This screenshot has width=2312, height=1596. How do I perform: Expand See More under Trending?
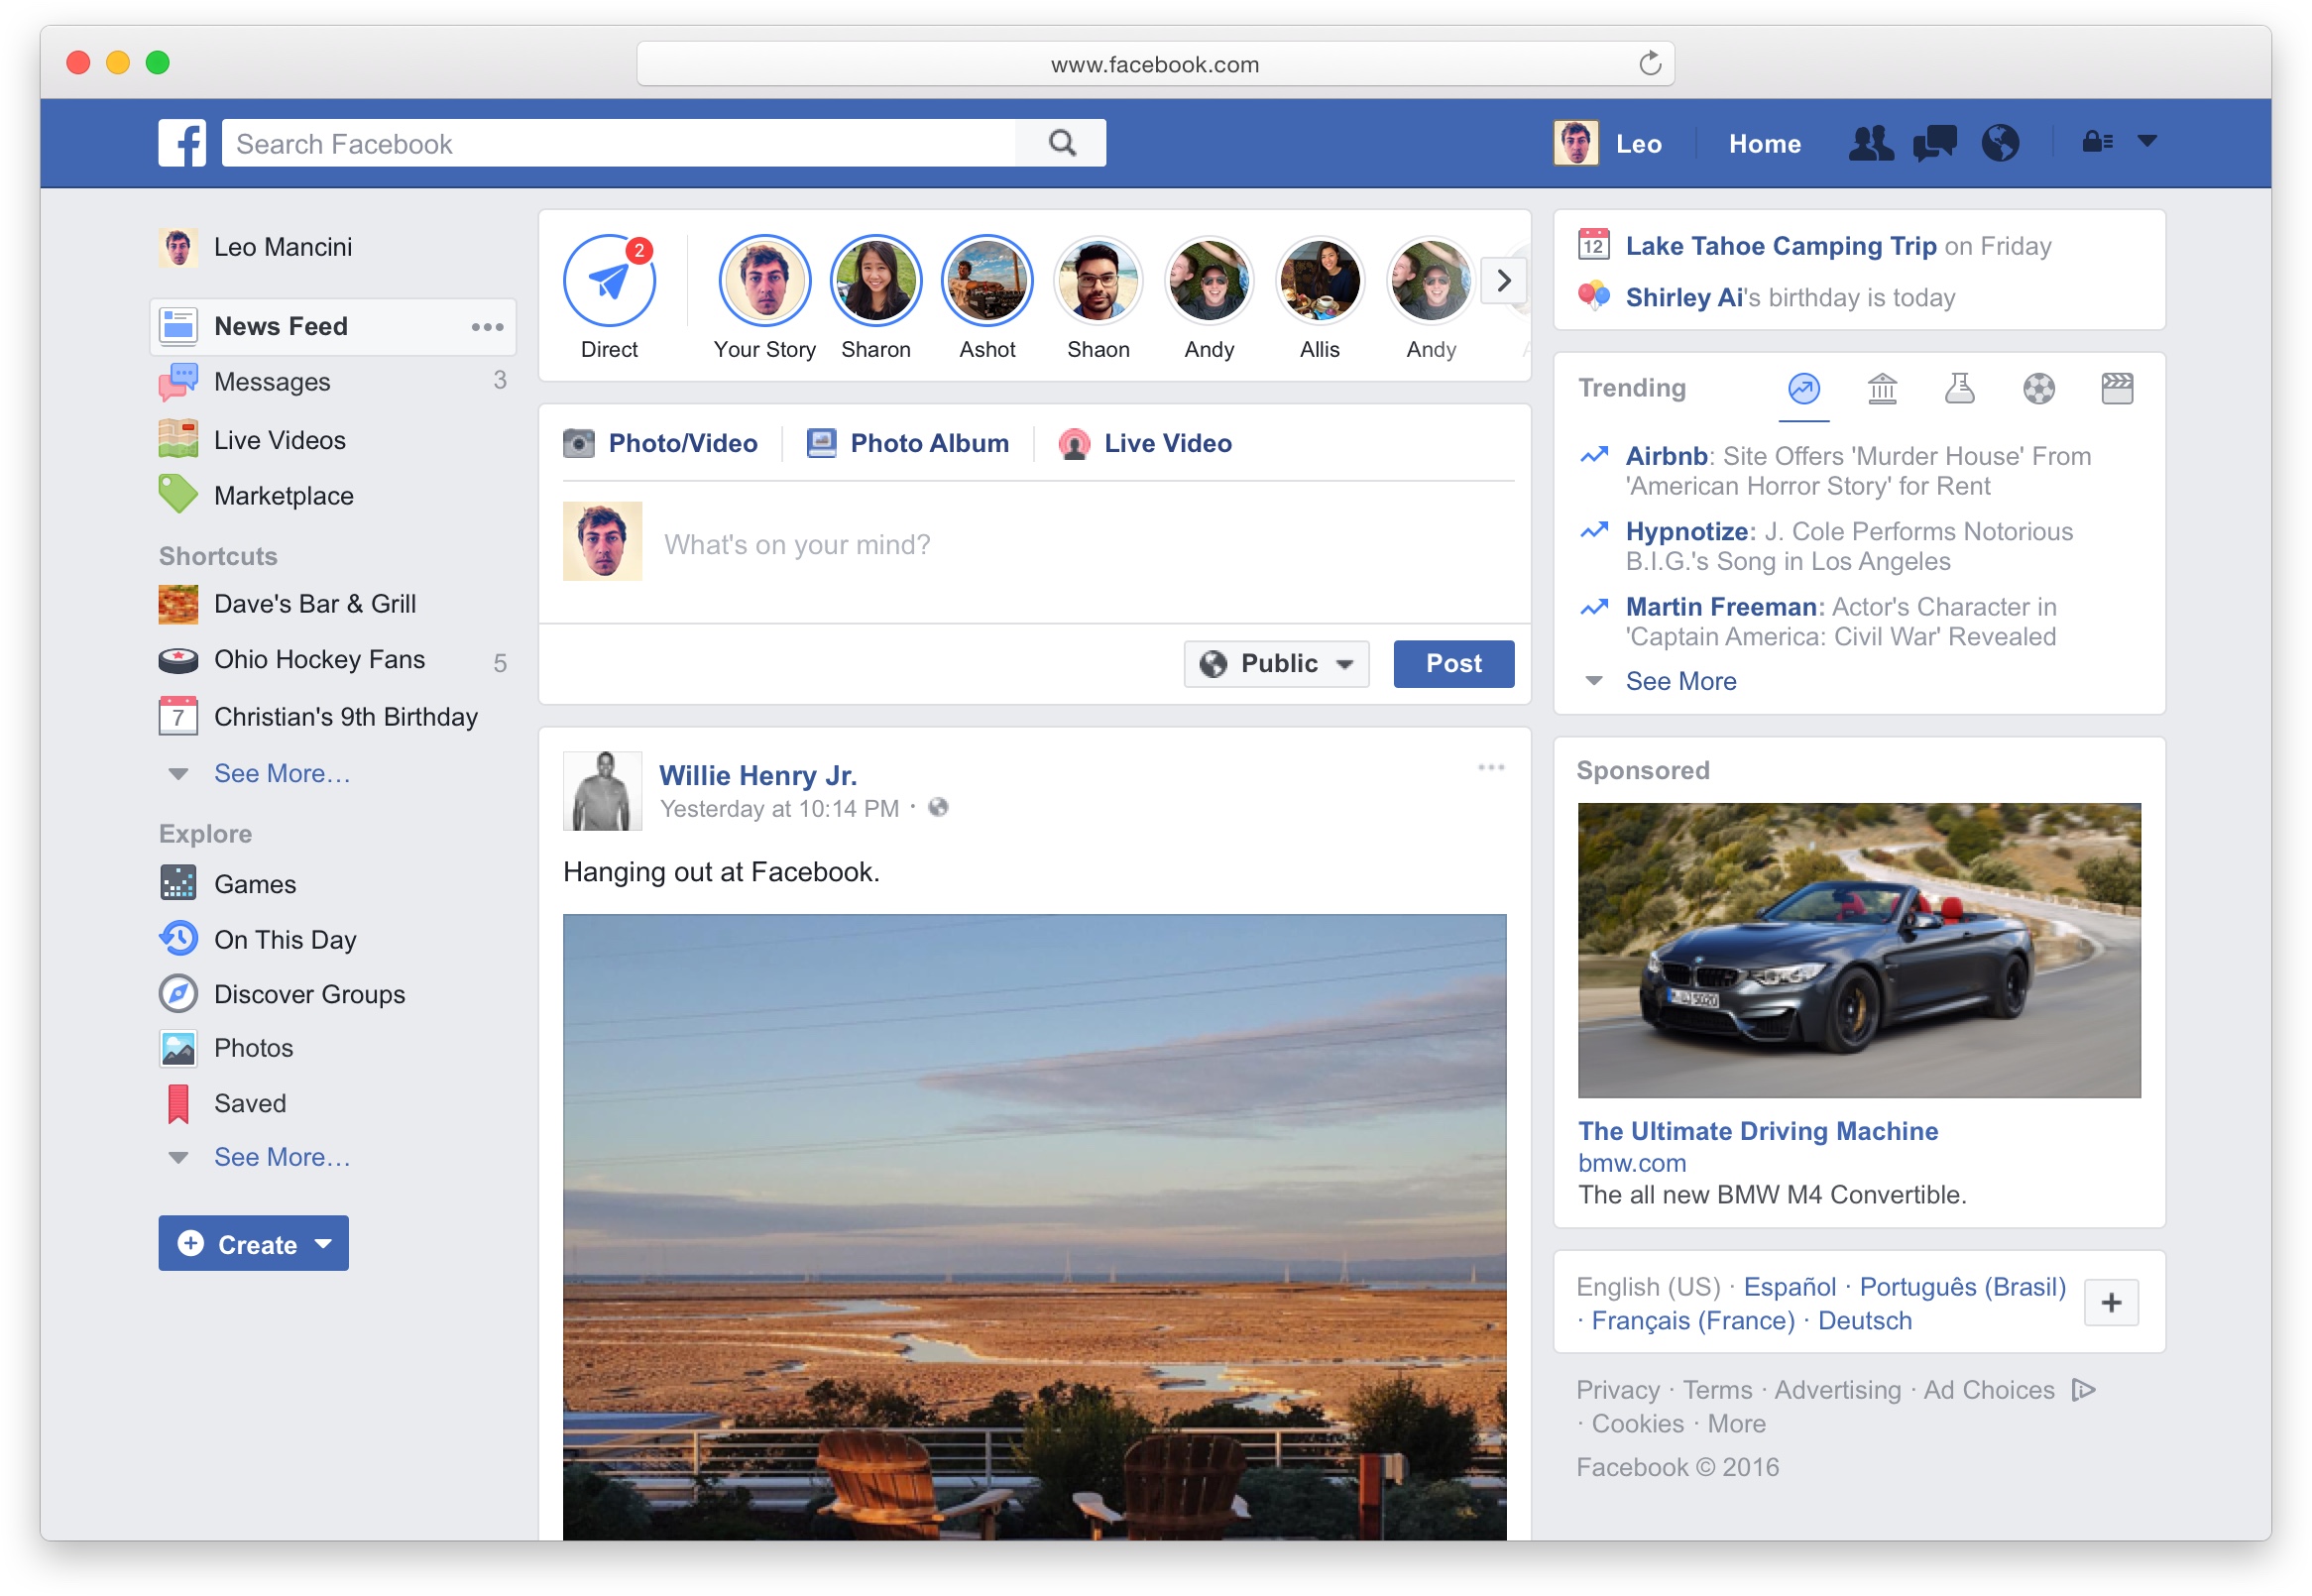tap(1680, 681)
